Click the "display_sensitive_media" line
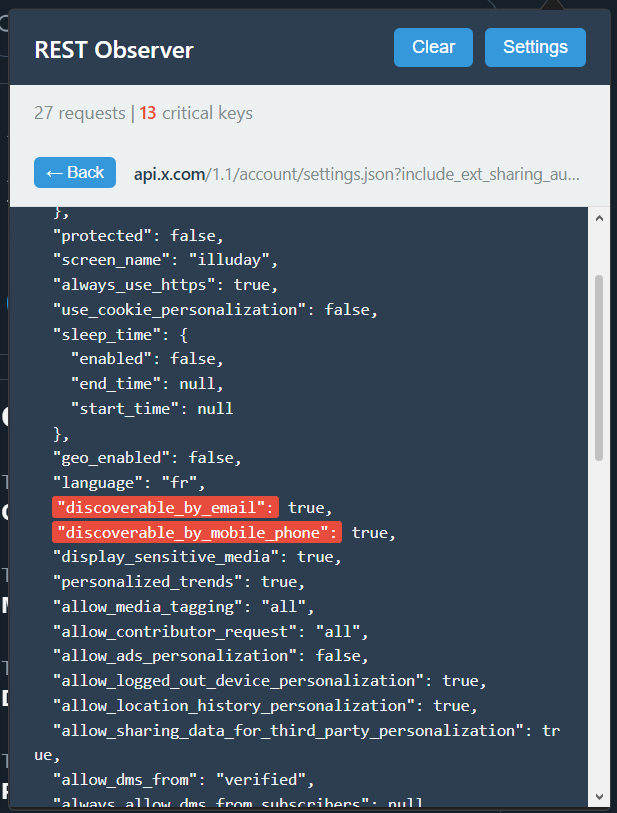 click(197, 557)
